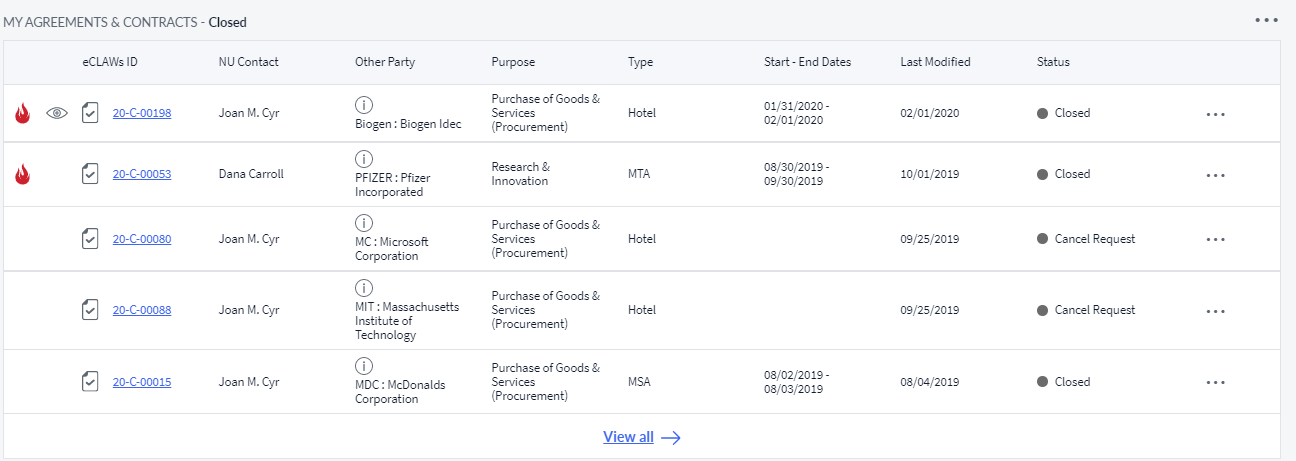Click date range 01/31/2020 - 02/01/2020
The width and height of the screenshot is (1296, 461).
coord(797,113)
